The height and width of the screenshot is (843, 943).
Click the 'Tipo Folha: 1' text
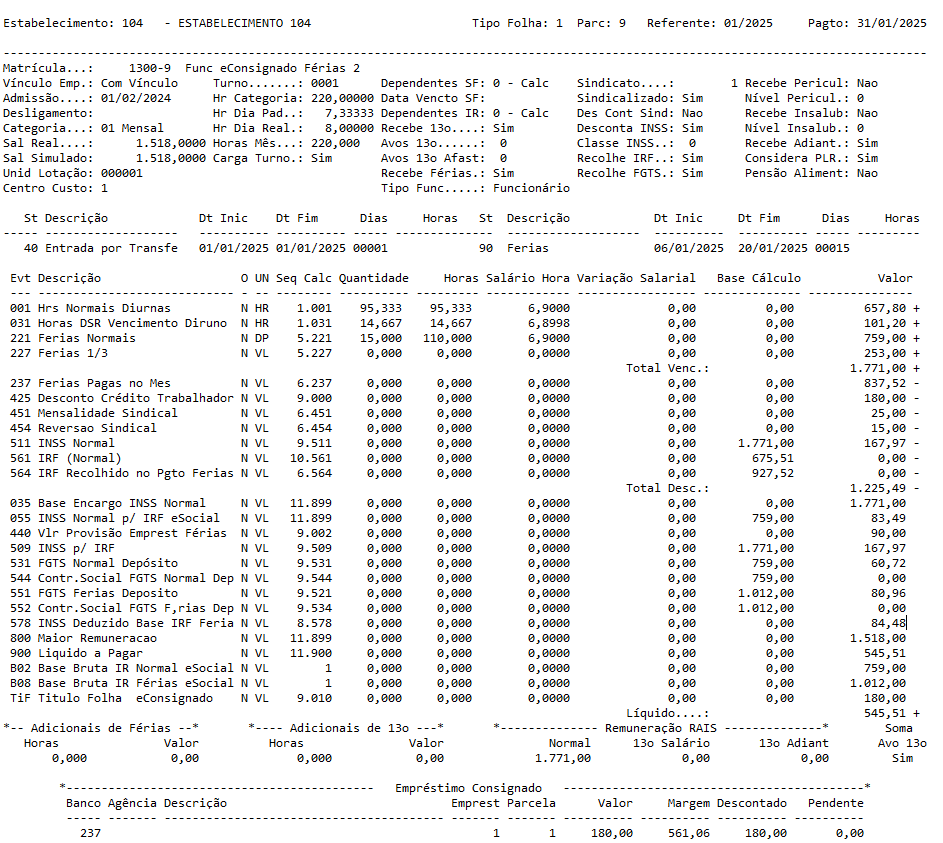(x=517, y=23)
